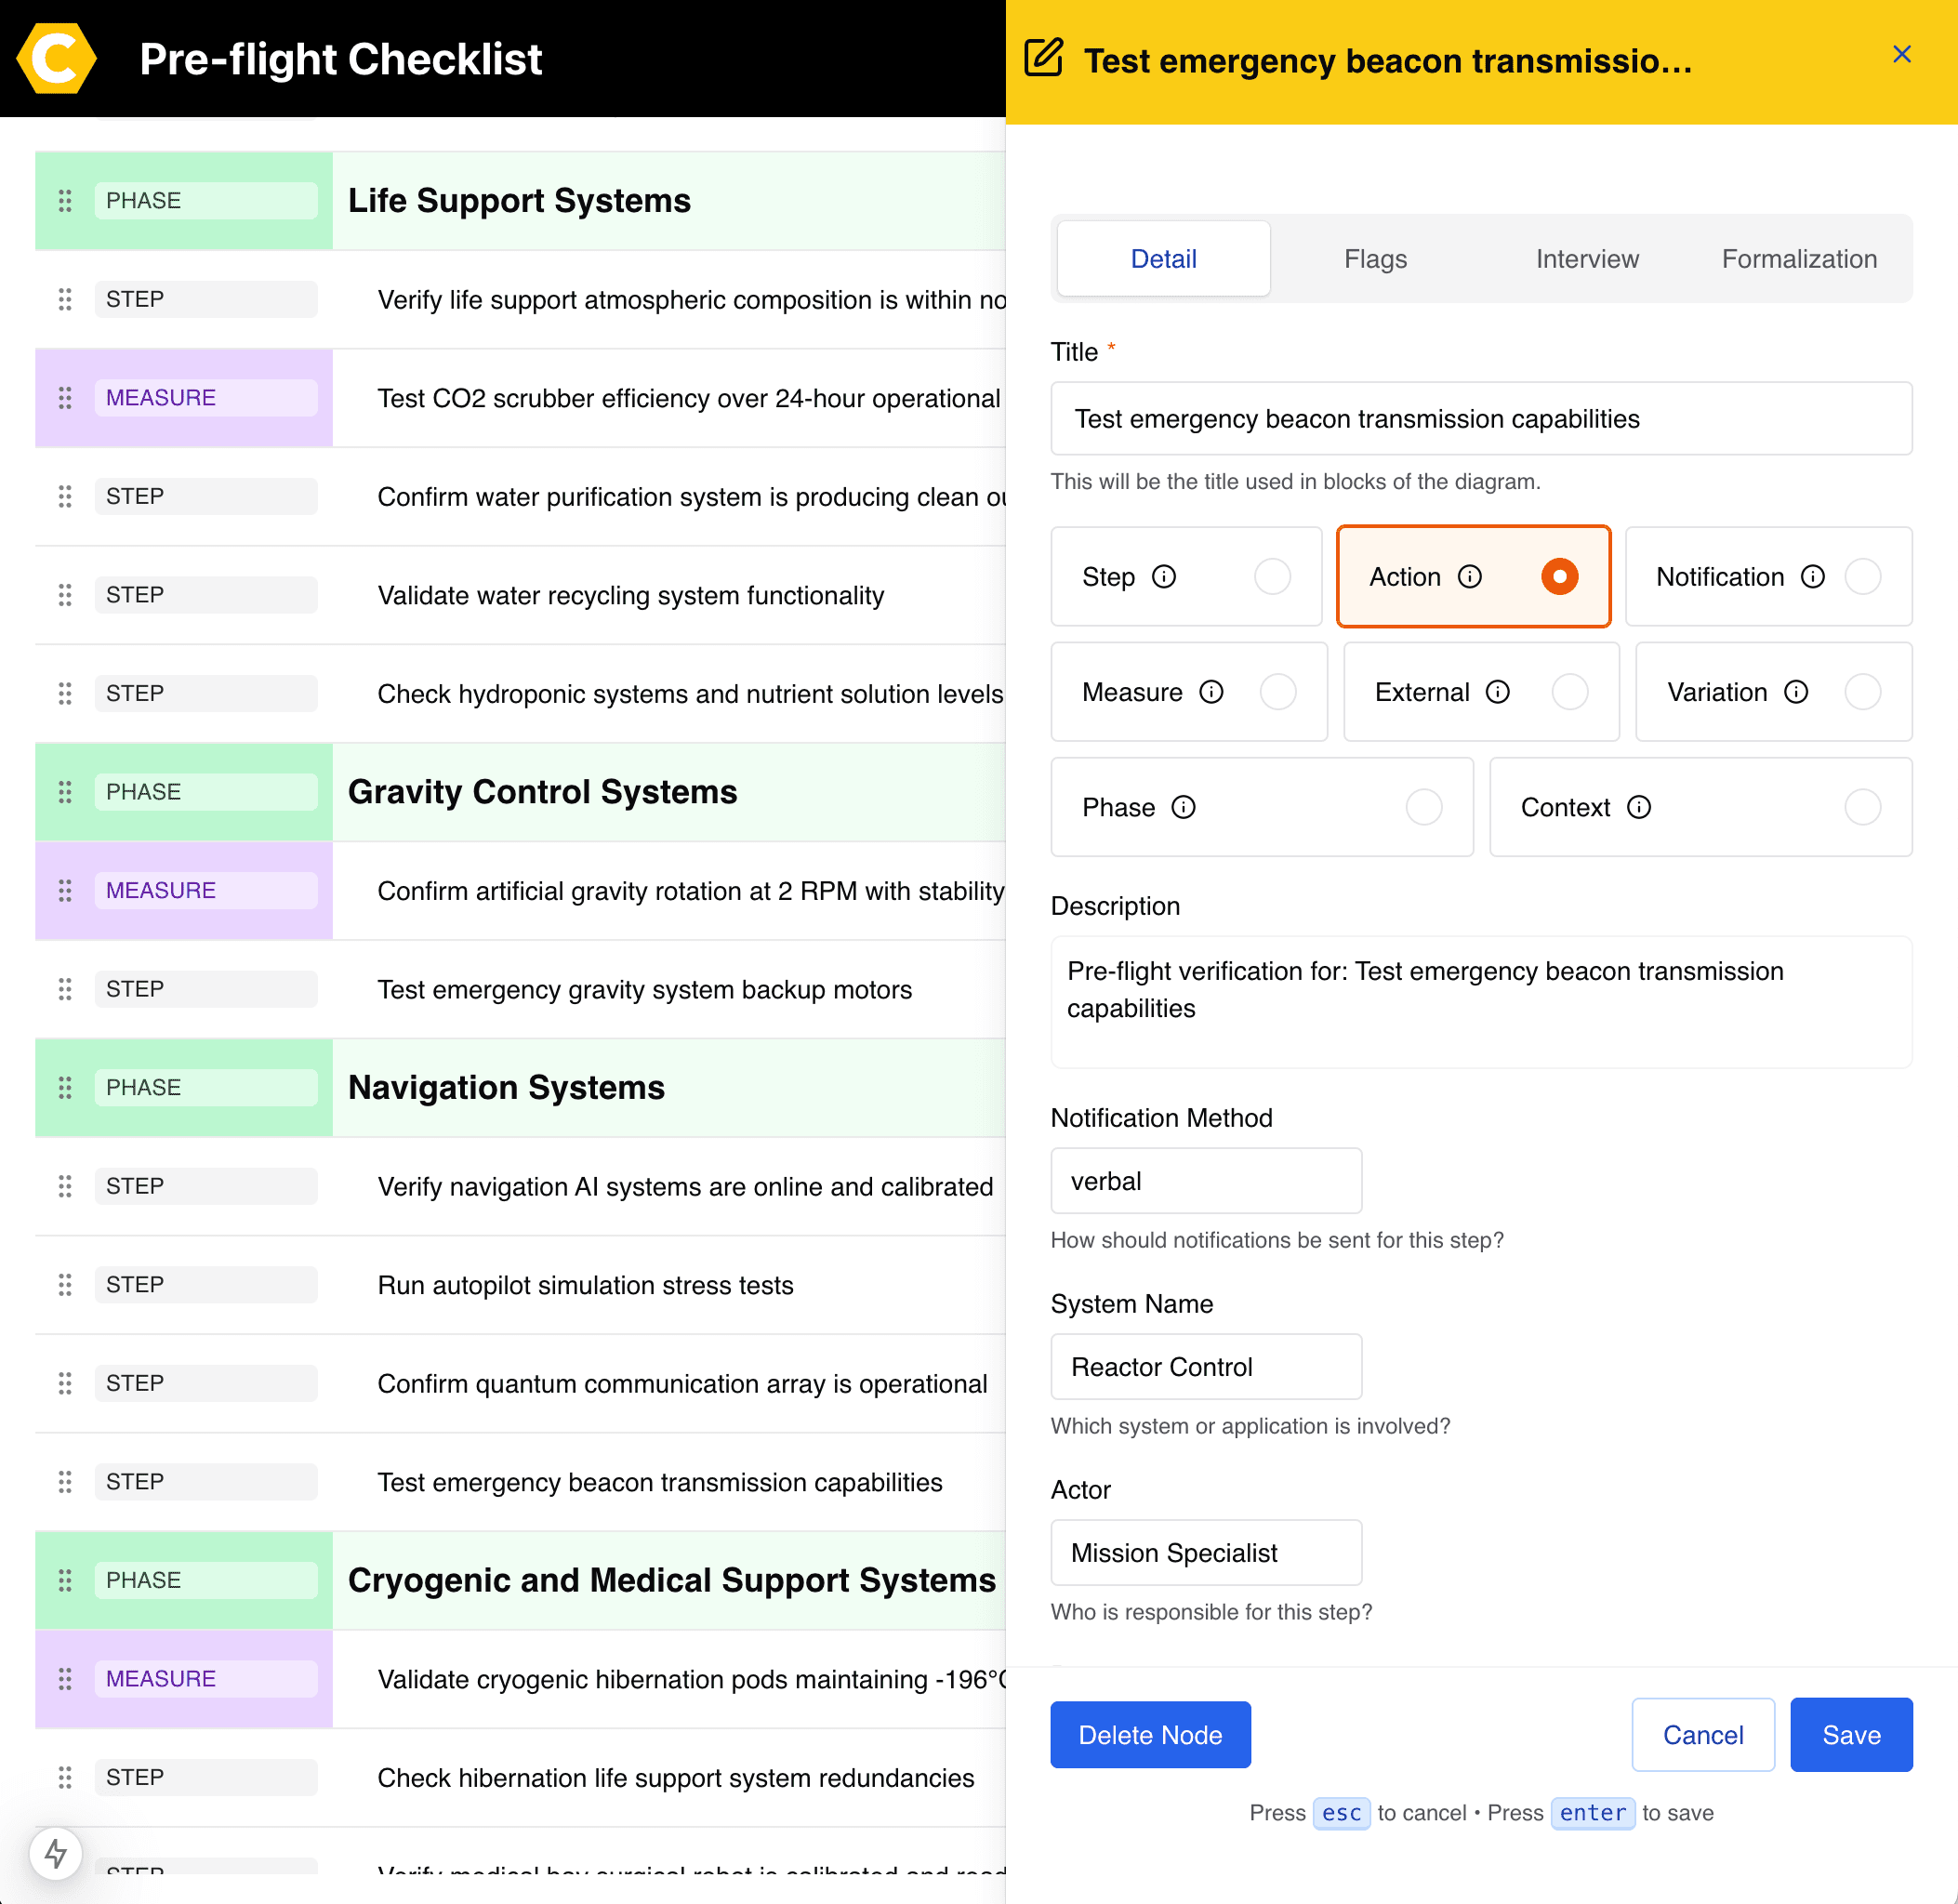Click the edit pencil icon in panel header
Image resolution: width=1958 pixels, height=1904 pixels.
tap(1043, 58)
